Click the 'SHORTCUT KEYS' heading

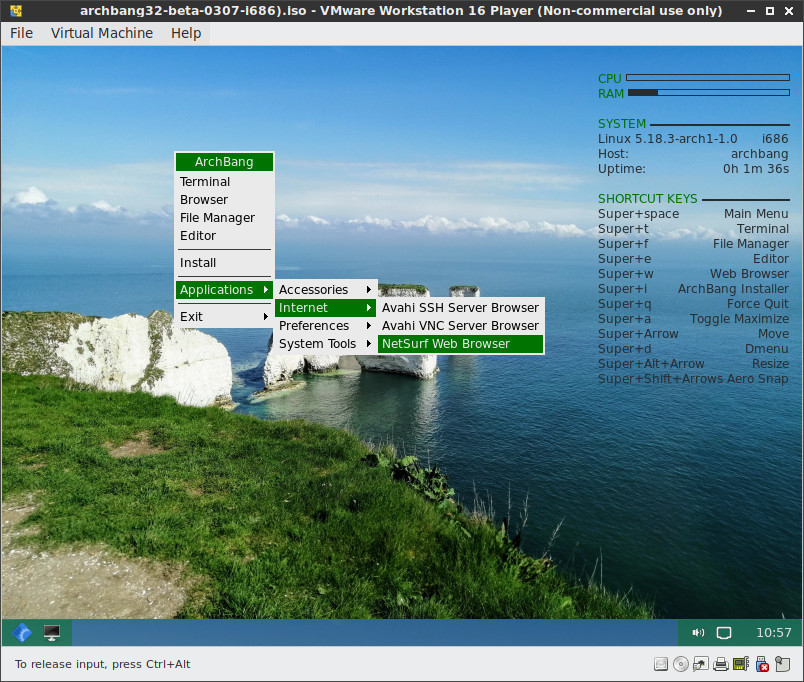click(x=648, y=199)
